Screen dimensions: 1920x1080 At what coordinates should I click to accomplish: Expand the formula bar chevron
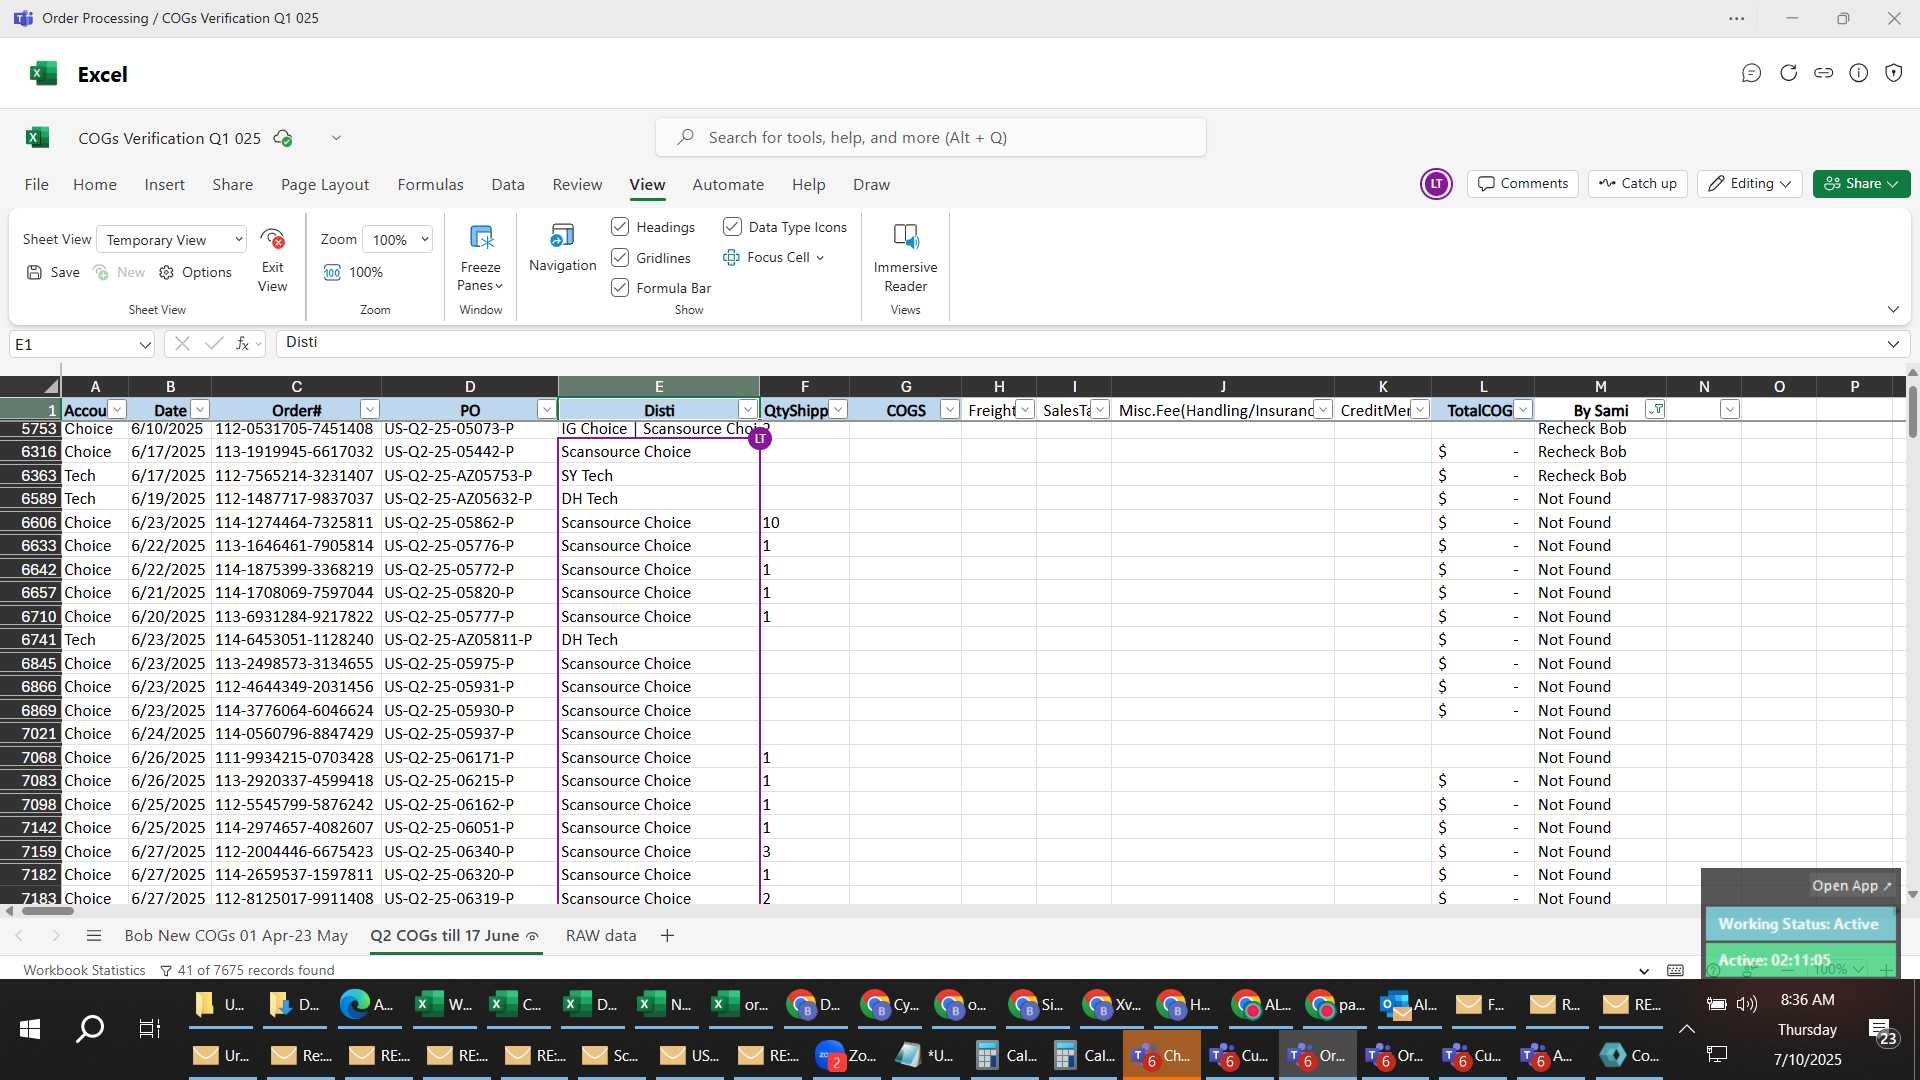[1893, 344]
